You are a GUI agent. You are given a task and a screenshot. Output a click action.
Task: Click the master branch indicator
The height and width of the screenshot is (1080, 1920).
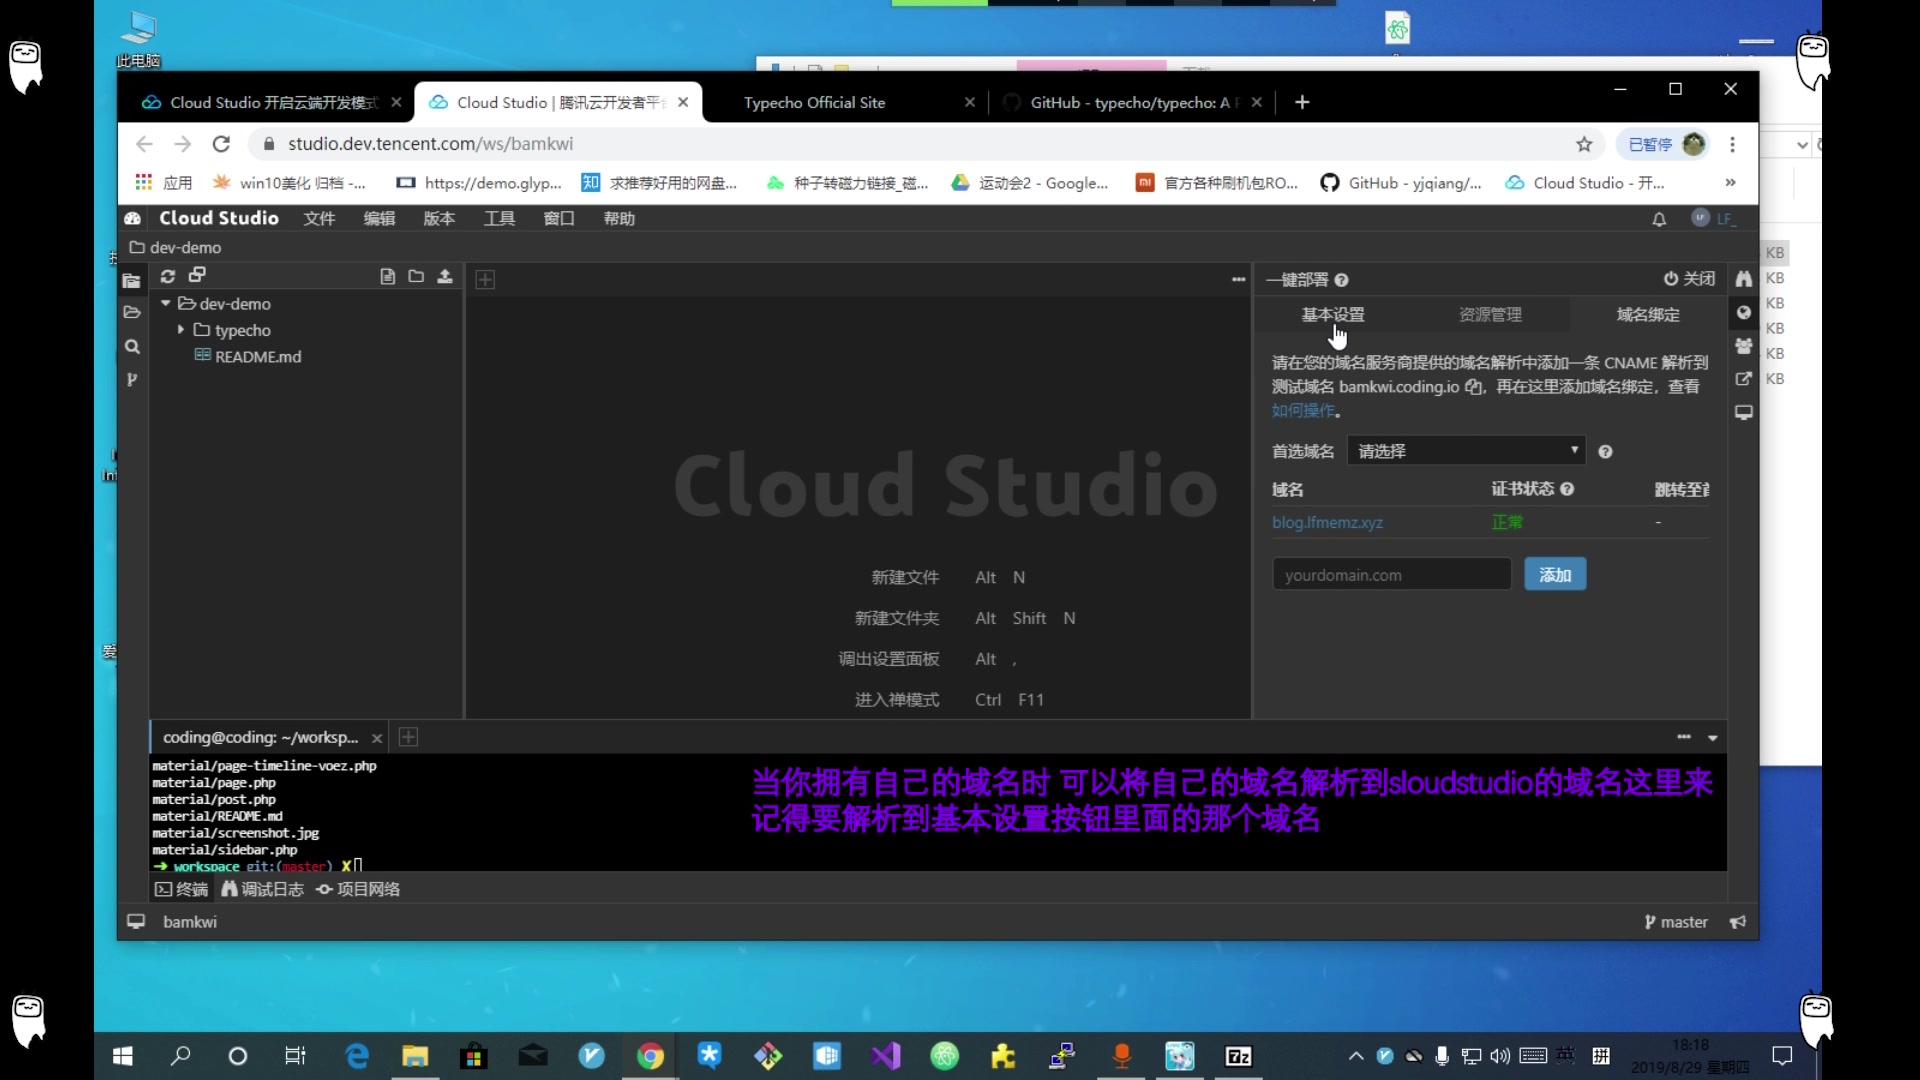coord(1676,922)
